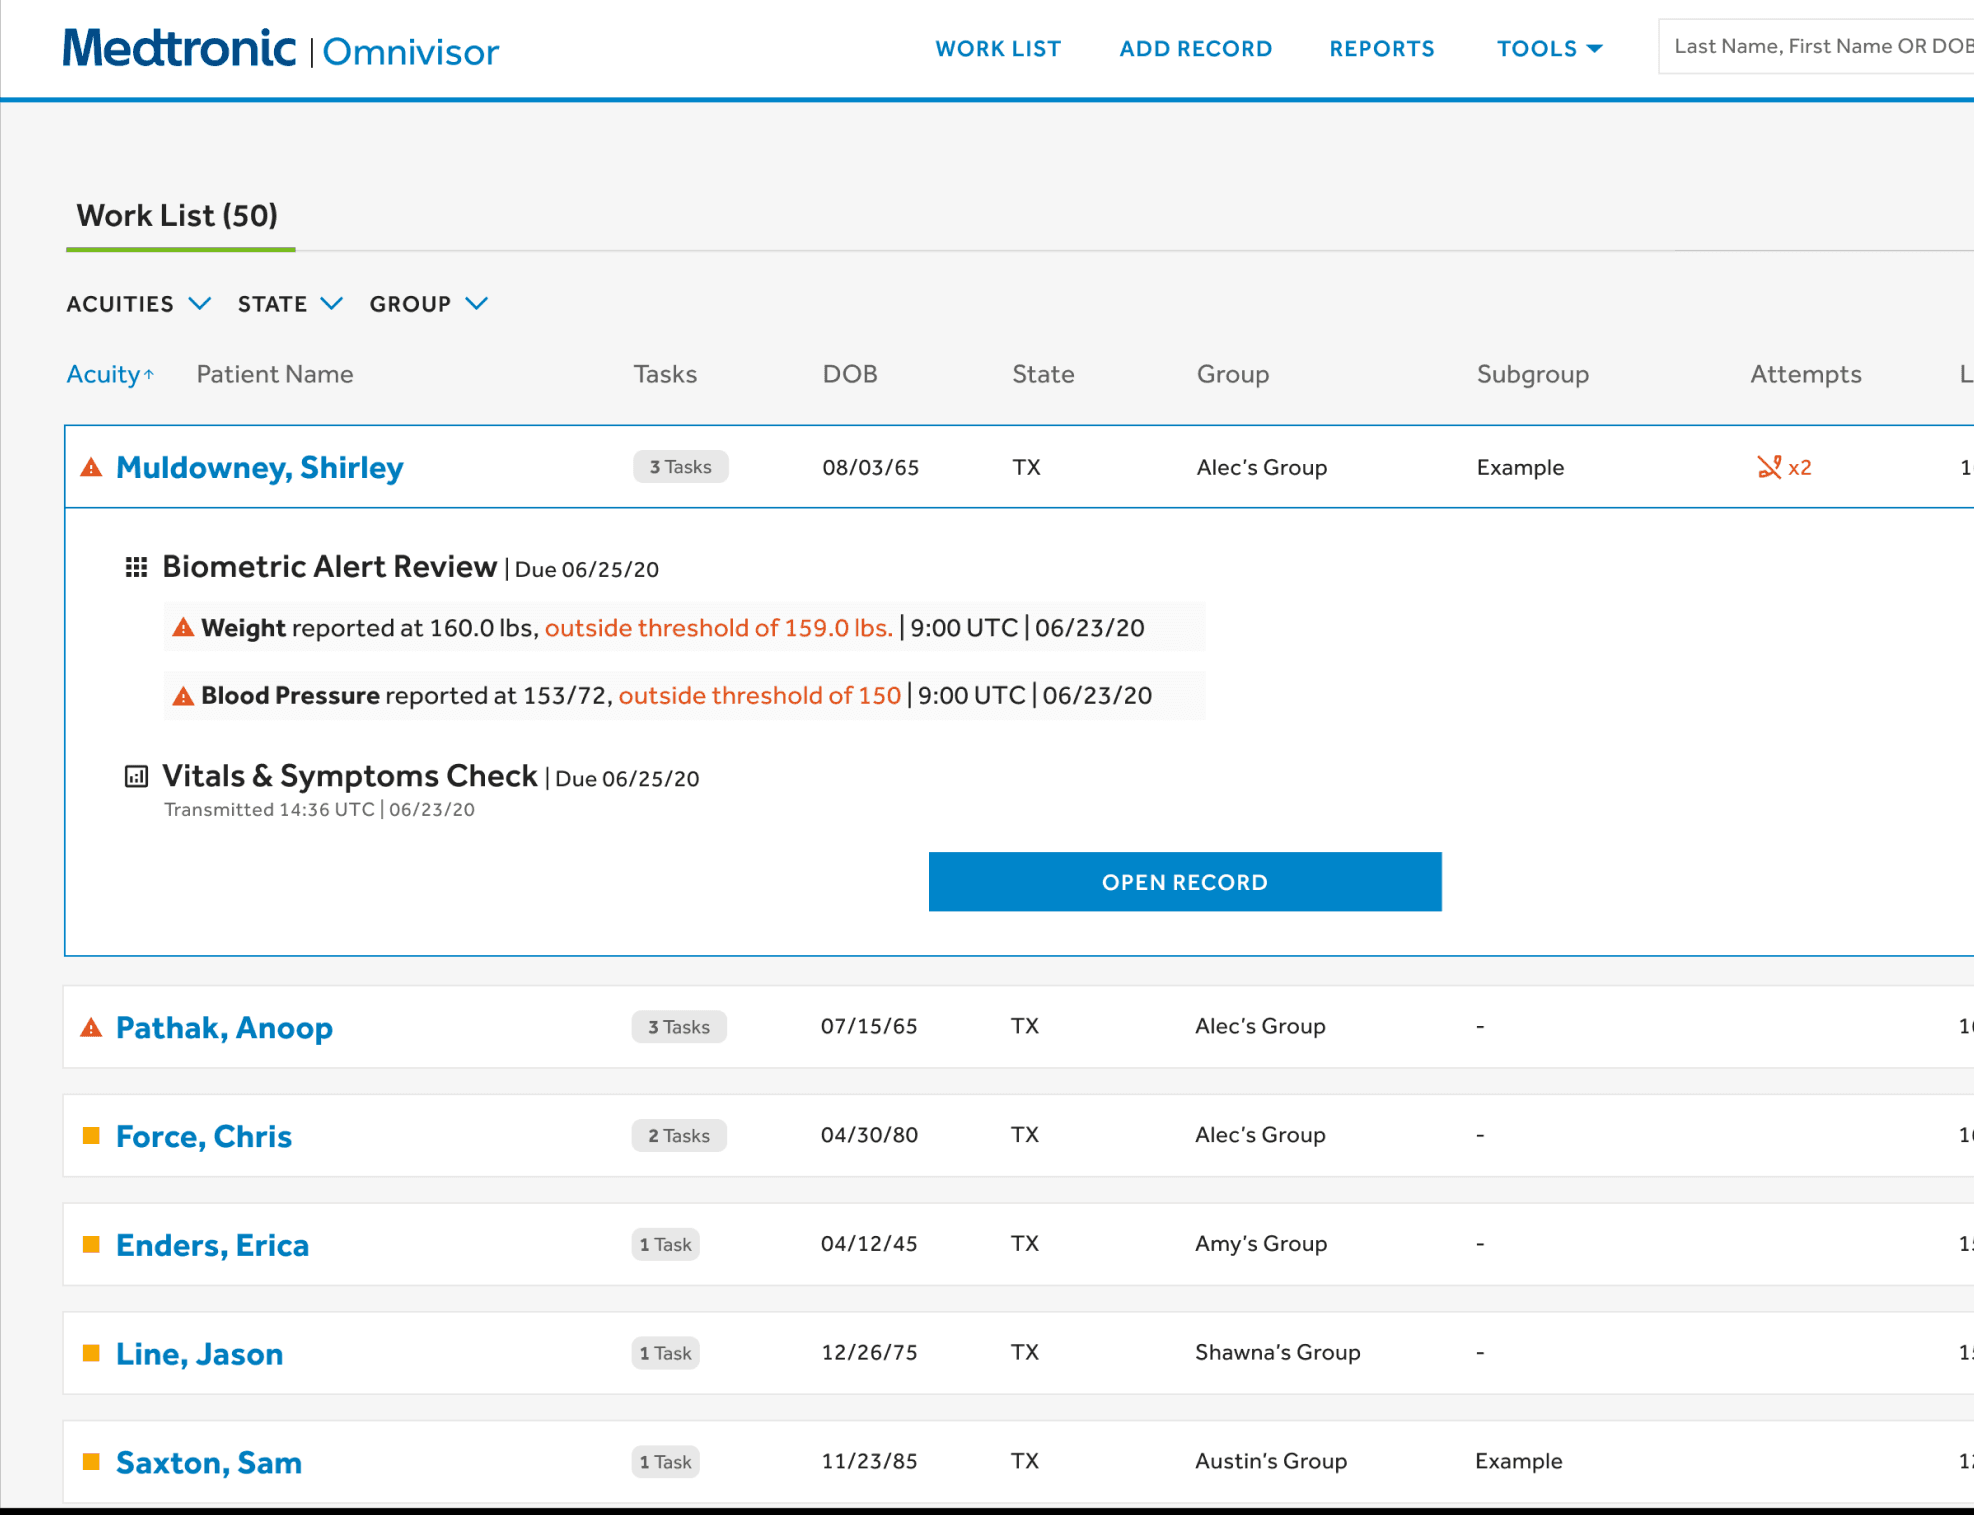The width and height of the screenshot is (1974, 1515).
Task: Click Saxton, Sam orange acuity square
Action: (91, 1461)
